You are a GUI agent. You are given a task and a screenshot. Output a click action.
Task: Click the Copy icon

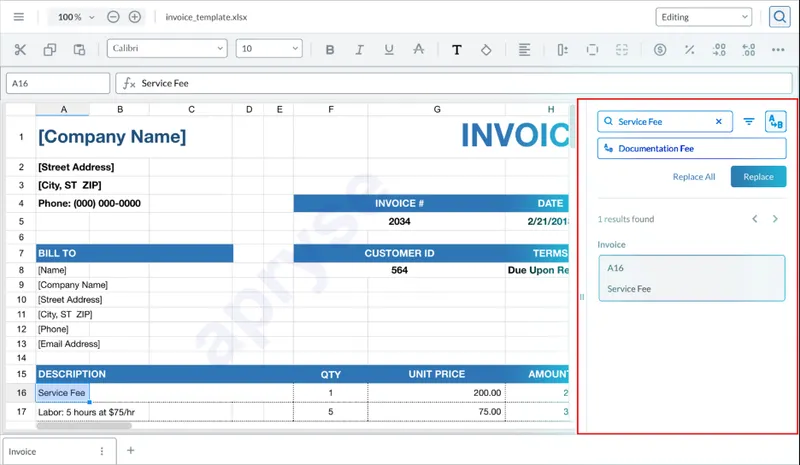pos(49,50)
